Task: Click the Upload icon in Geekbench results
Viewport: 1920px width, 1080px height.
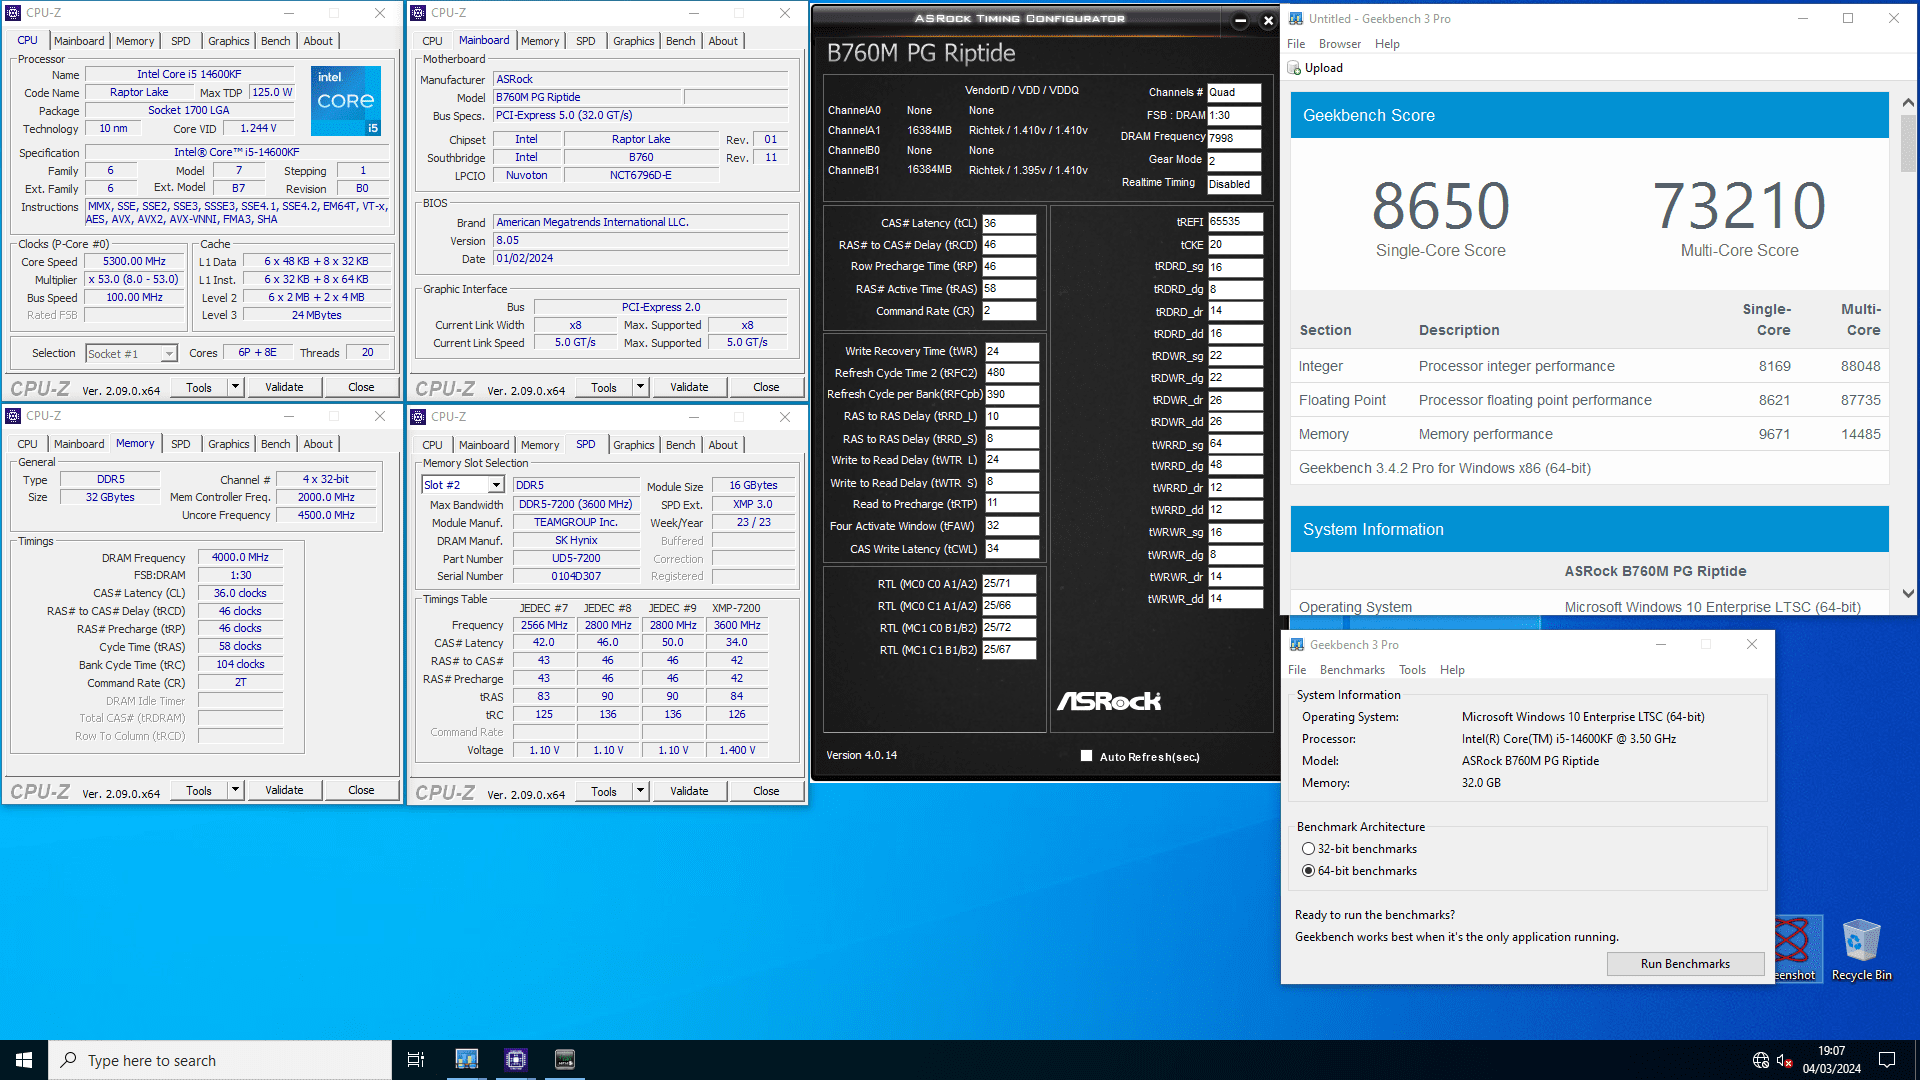Action: 1294,68
